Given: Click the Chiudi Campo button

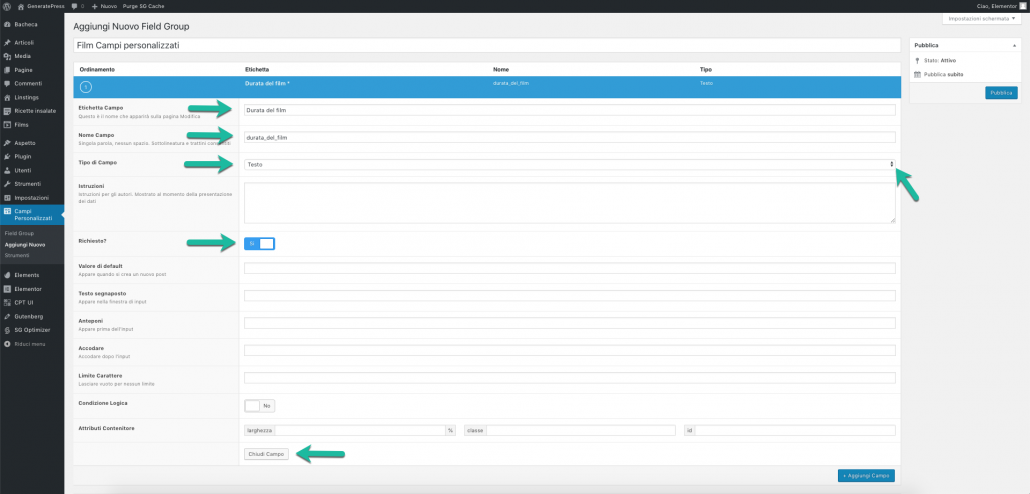Looking at the screenshot, I should (266, 454).
